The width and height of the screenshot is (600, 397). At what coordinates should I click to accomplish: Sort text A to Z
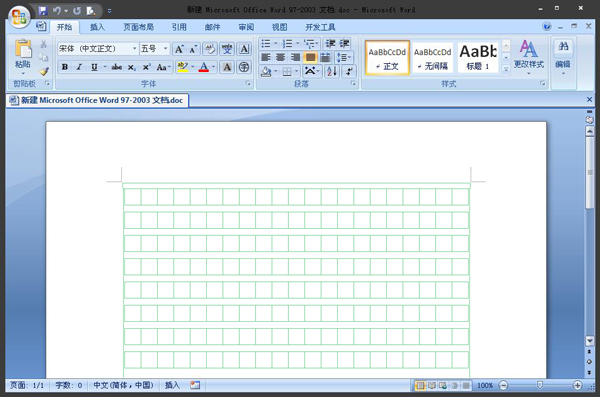[332, 71]
